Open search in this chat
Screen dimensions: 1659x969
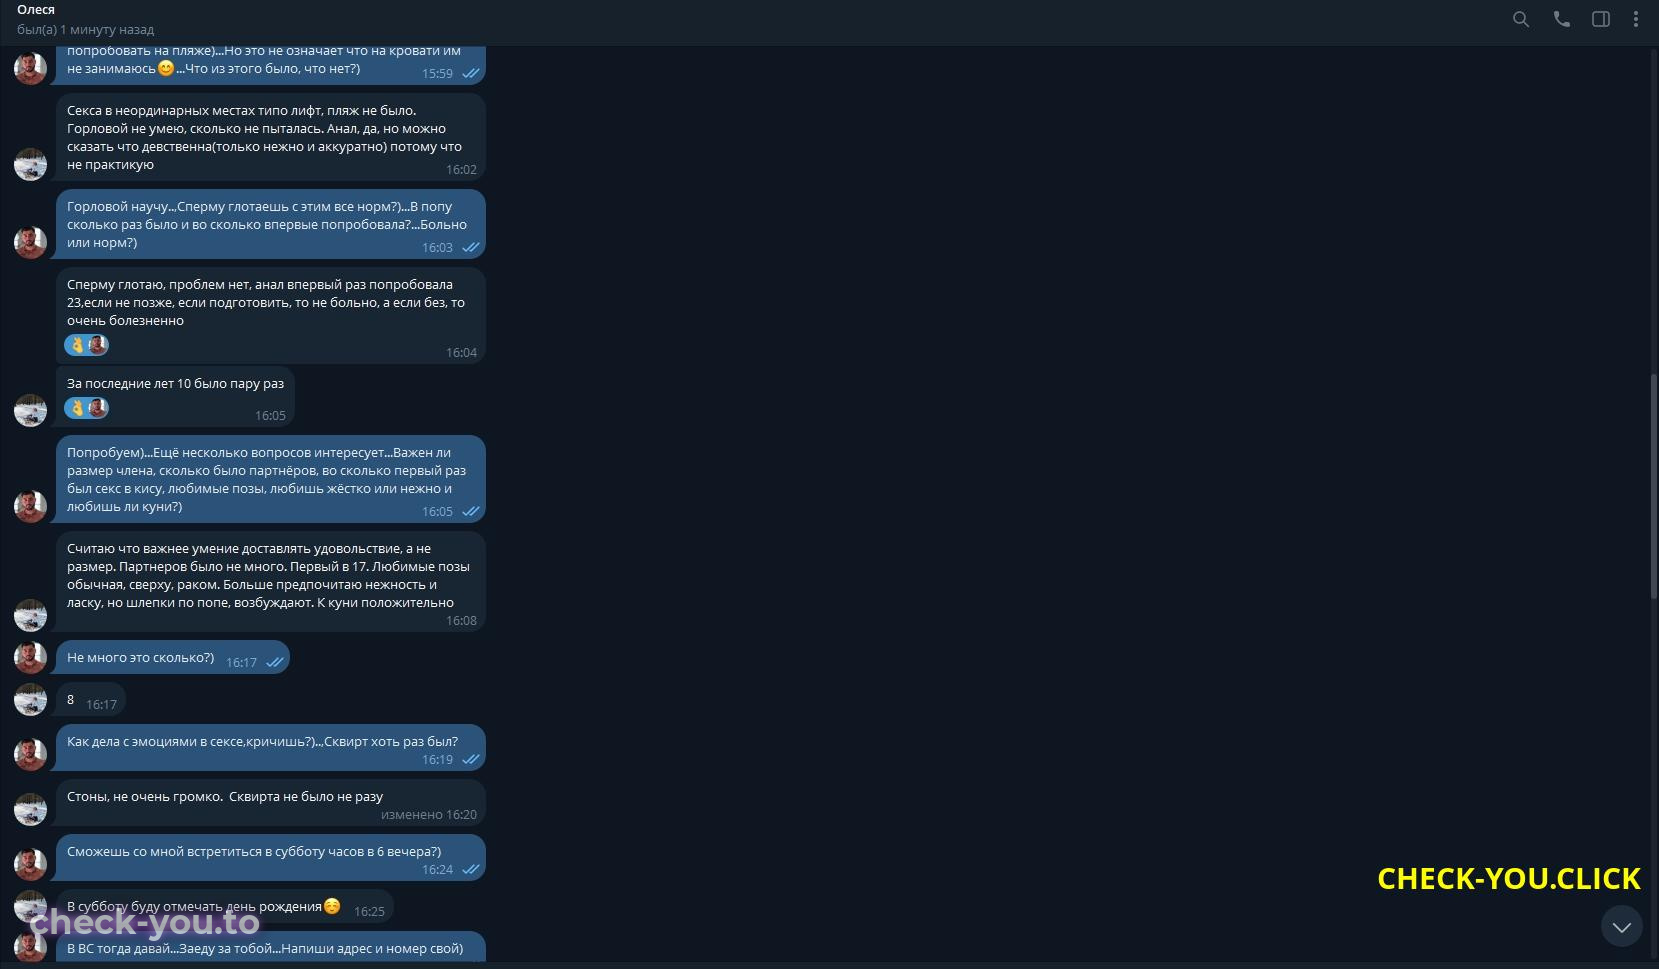(1521, 19)
